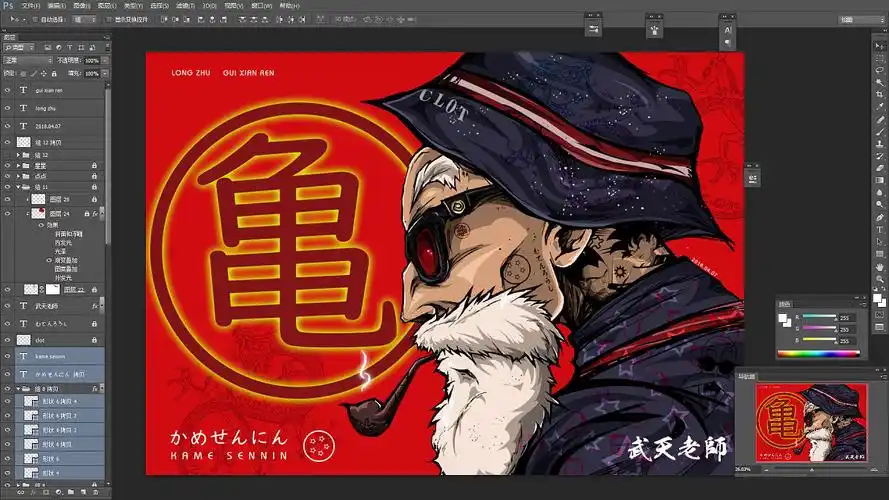Viewport: 889px width, 500px height.
Task: Open the 正常 blend mode dropdown
Action: tap(28, 60)
